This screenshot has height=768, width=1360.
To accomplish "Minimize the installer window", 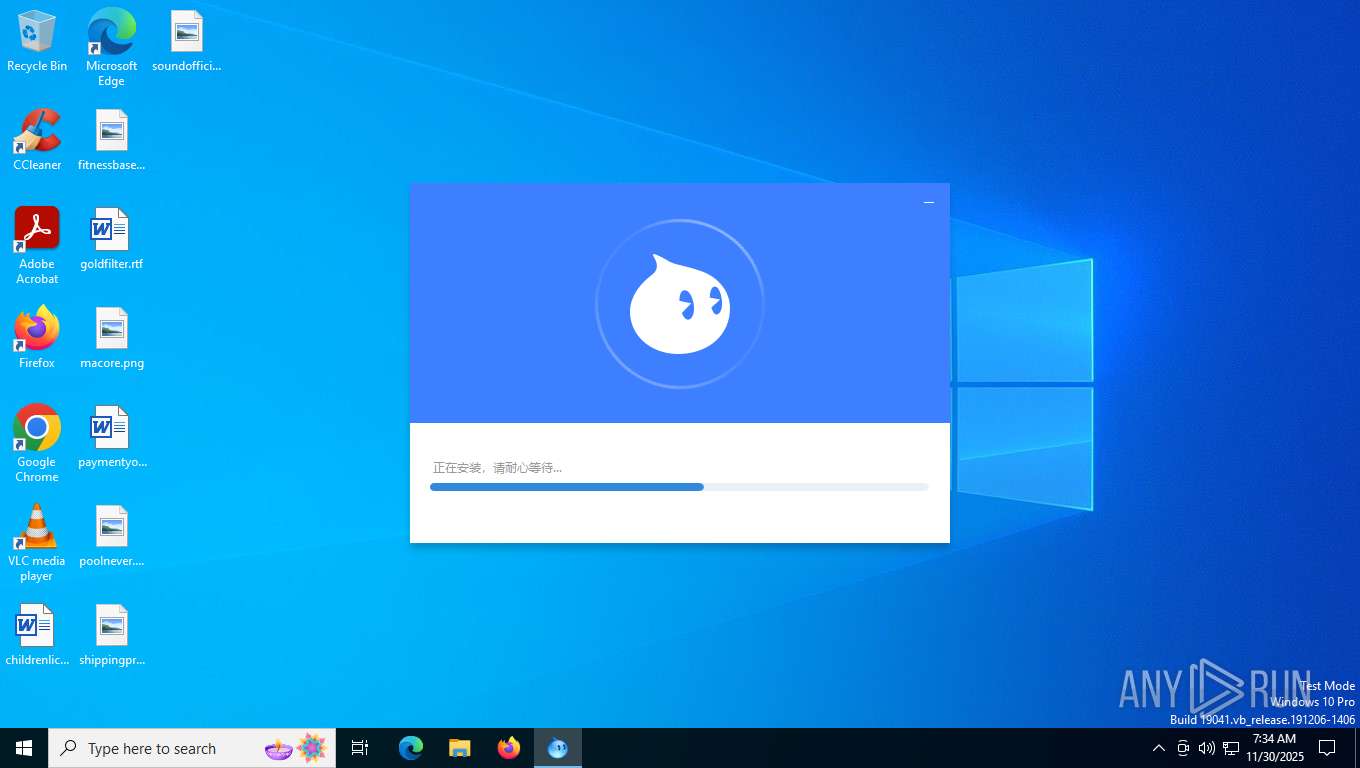I will 928,202.
